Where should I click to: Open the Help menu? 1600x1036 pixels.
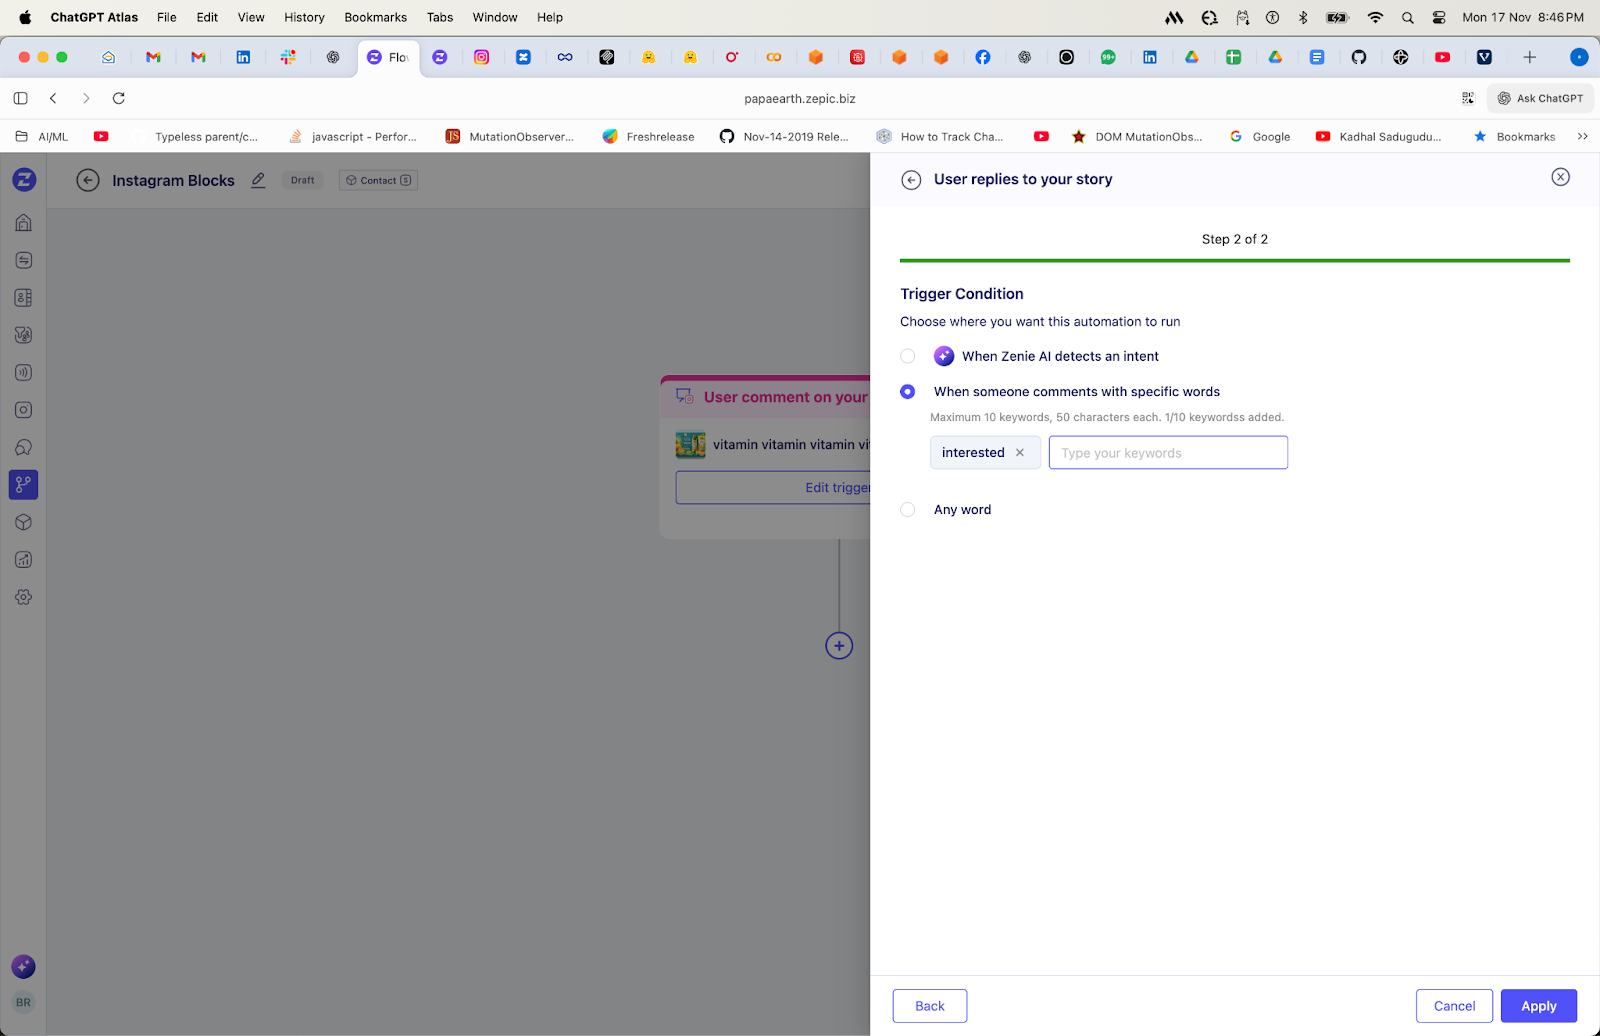(x=550, y=17)
